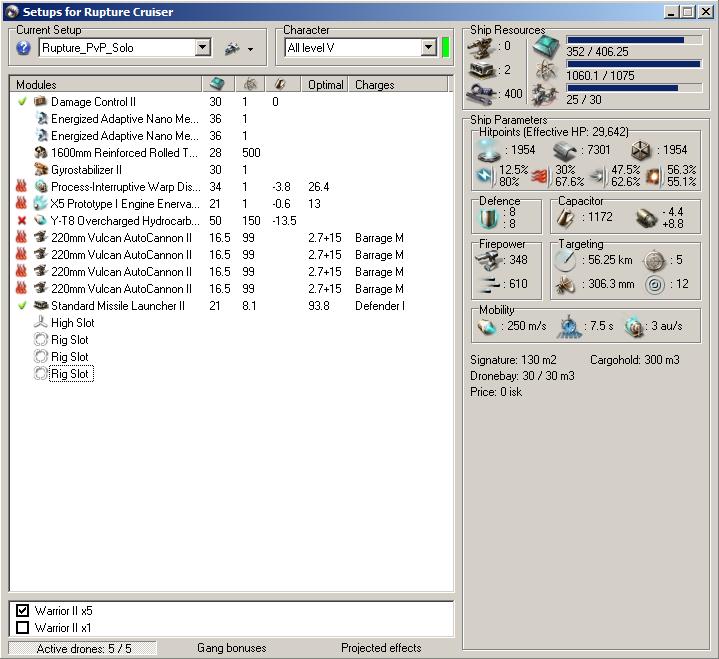Click the drone bandwidth progress bar
This screenshot has width=719, height=659.
click(634, 88)
